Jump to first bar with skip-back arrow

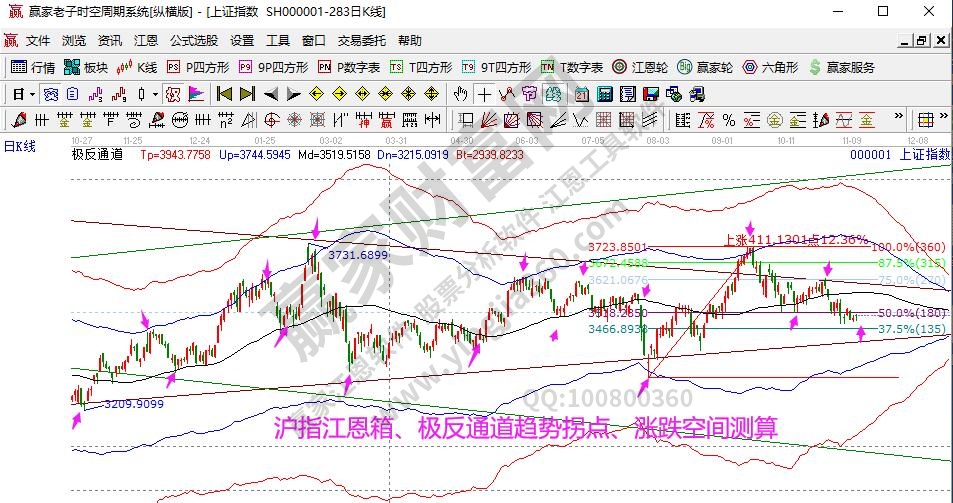(224, 94)
